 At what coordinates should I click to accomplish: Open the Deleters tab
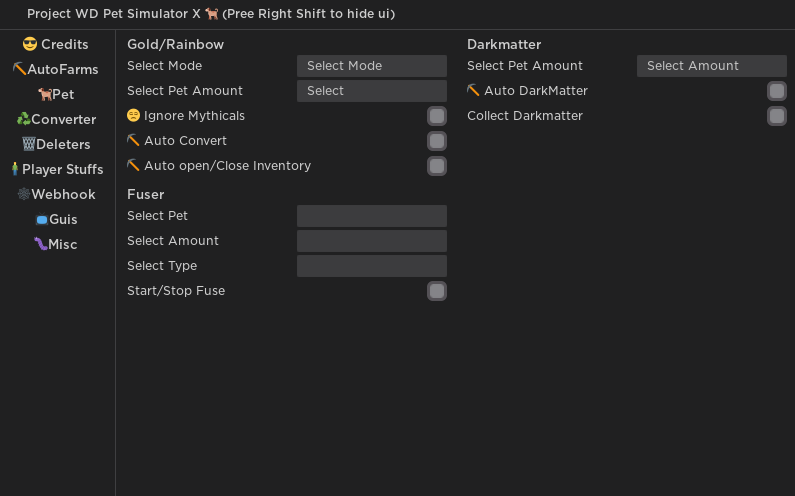click(x=56, y=144)
